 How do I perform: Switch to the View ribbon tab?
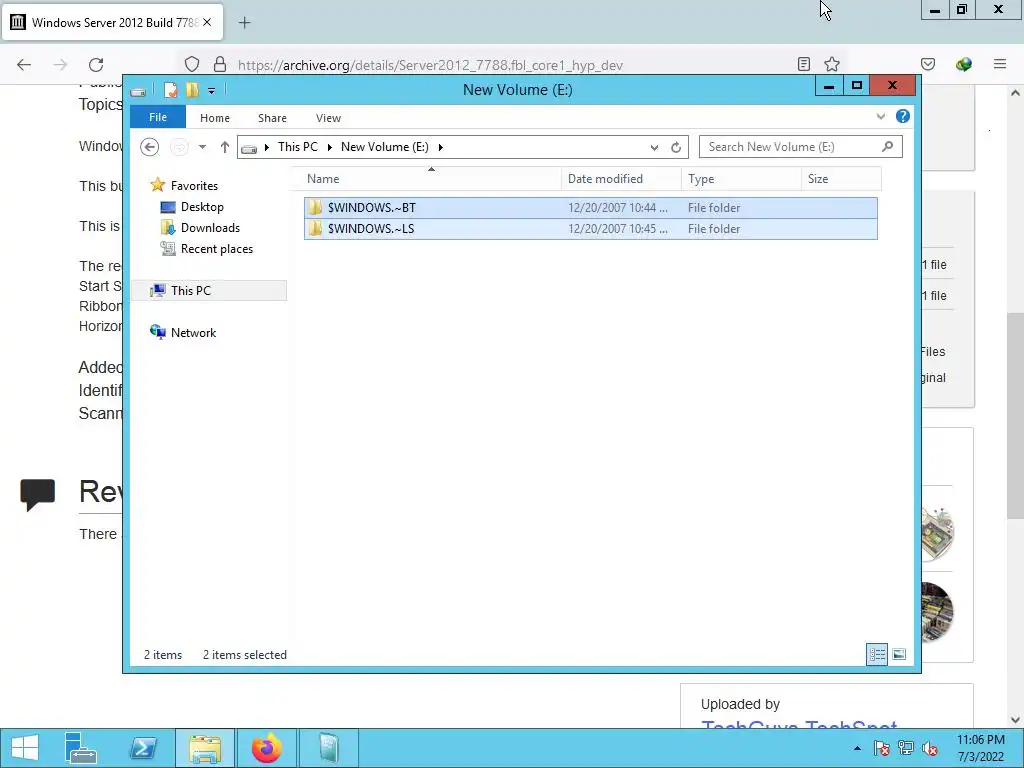coord(328,118)
